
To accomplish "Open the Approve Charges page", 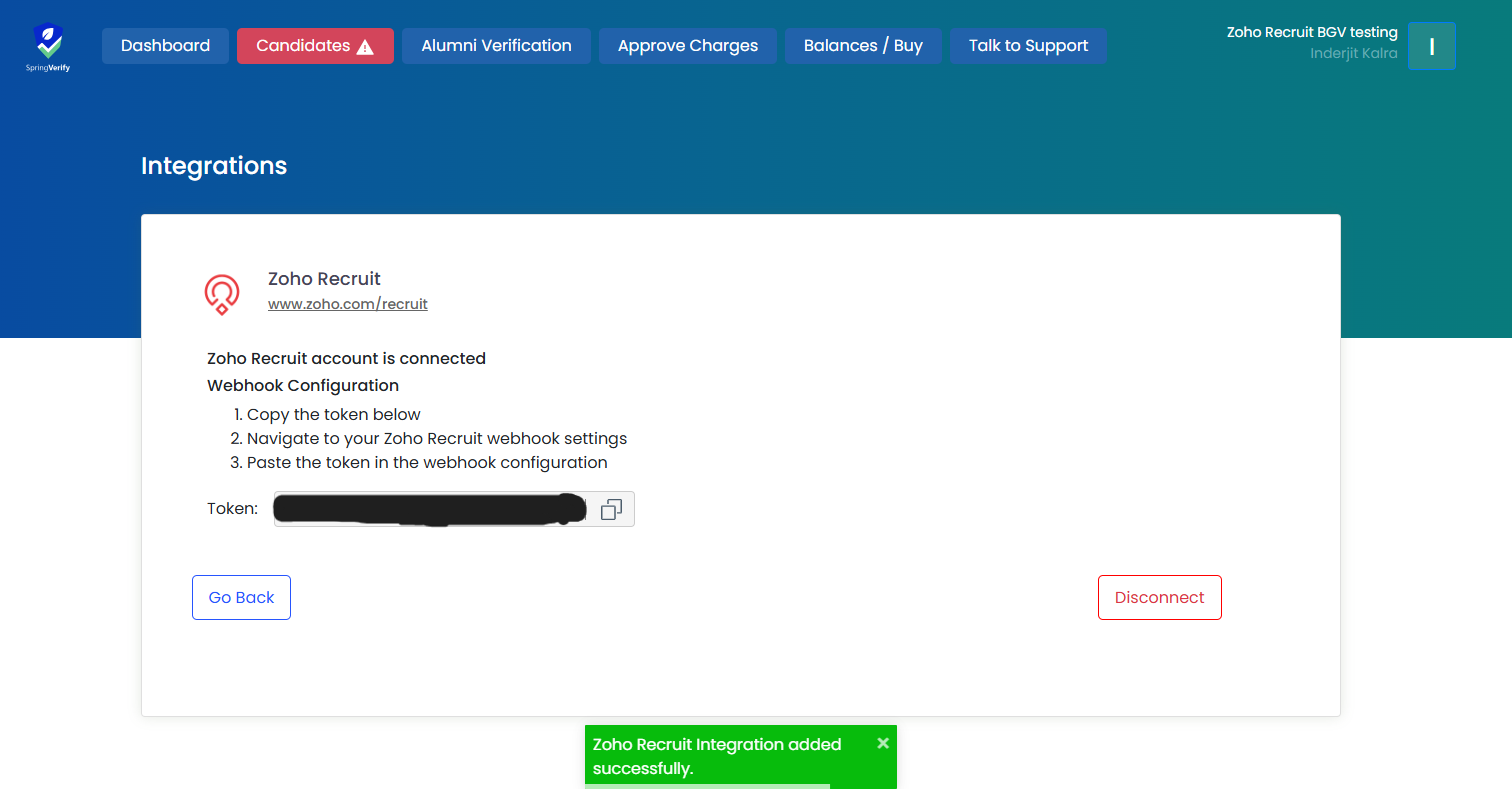I will click(688, 46).
